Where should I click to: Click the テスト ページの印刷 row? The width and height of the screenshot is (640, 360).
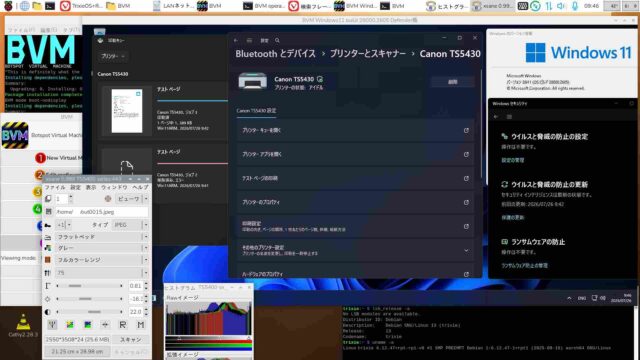(x=355, y=178)
